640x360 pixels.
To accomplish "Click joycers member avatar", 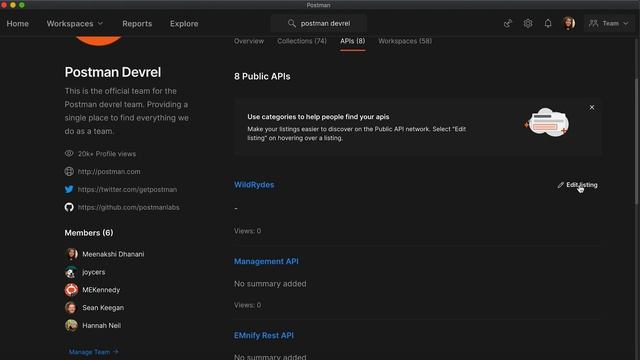I will click(x=71, y=272).
